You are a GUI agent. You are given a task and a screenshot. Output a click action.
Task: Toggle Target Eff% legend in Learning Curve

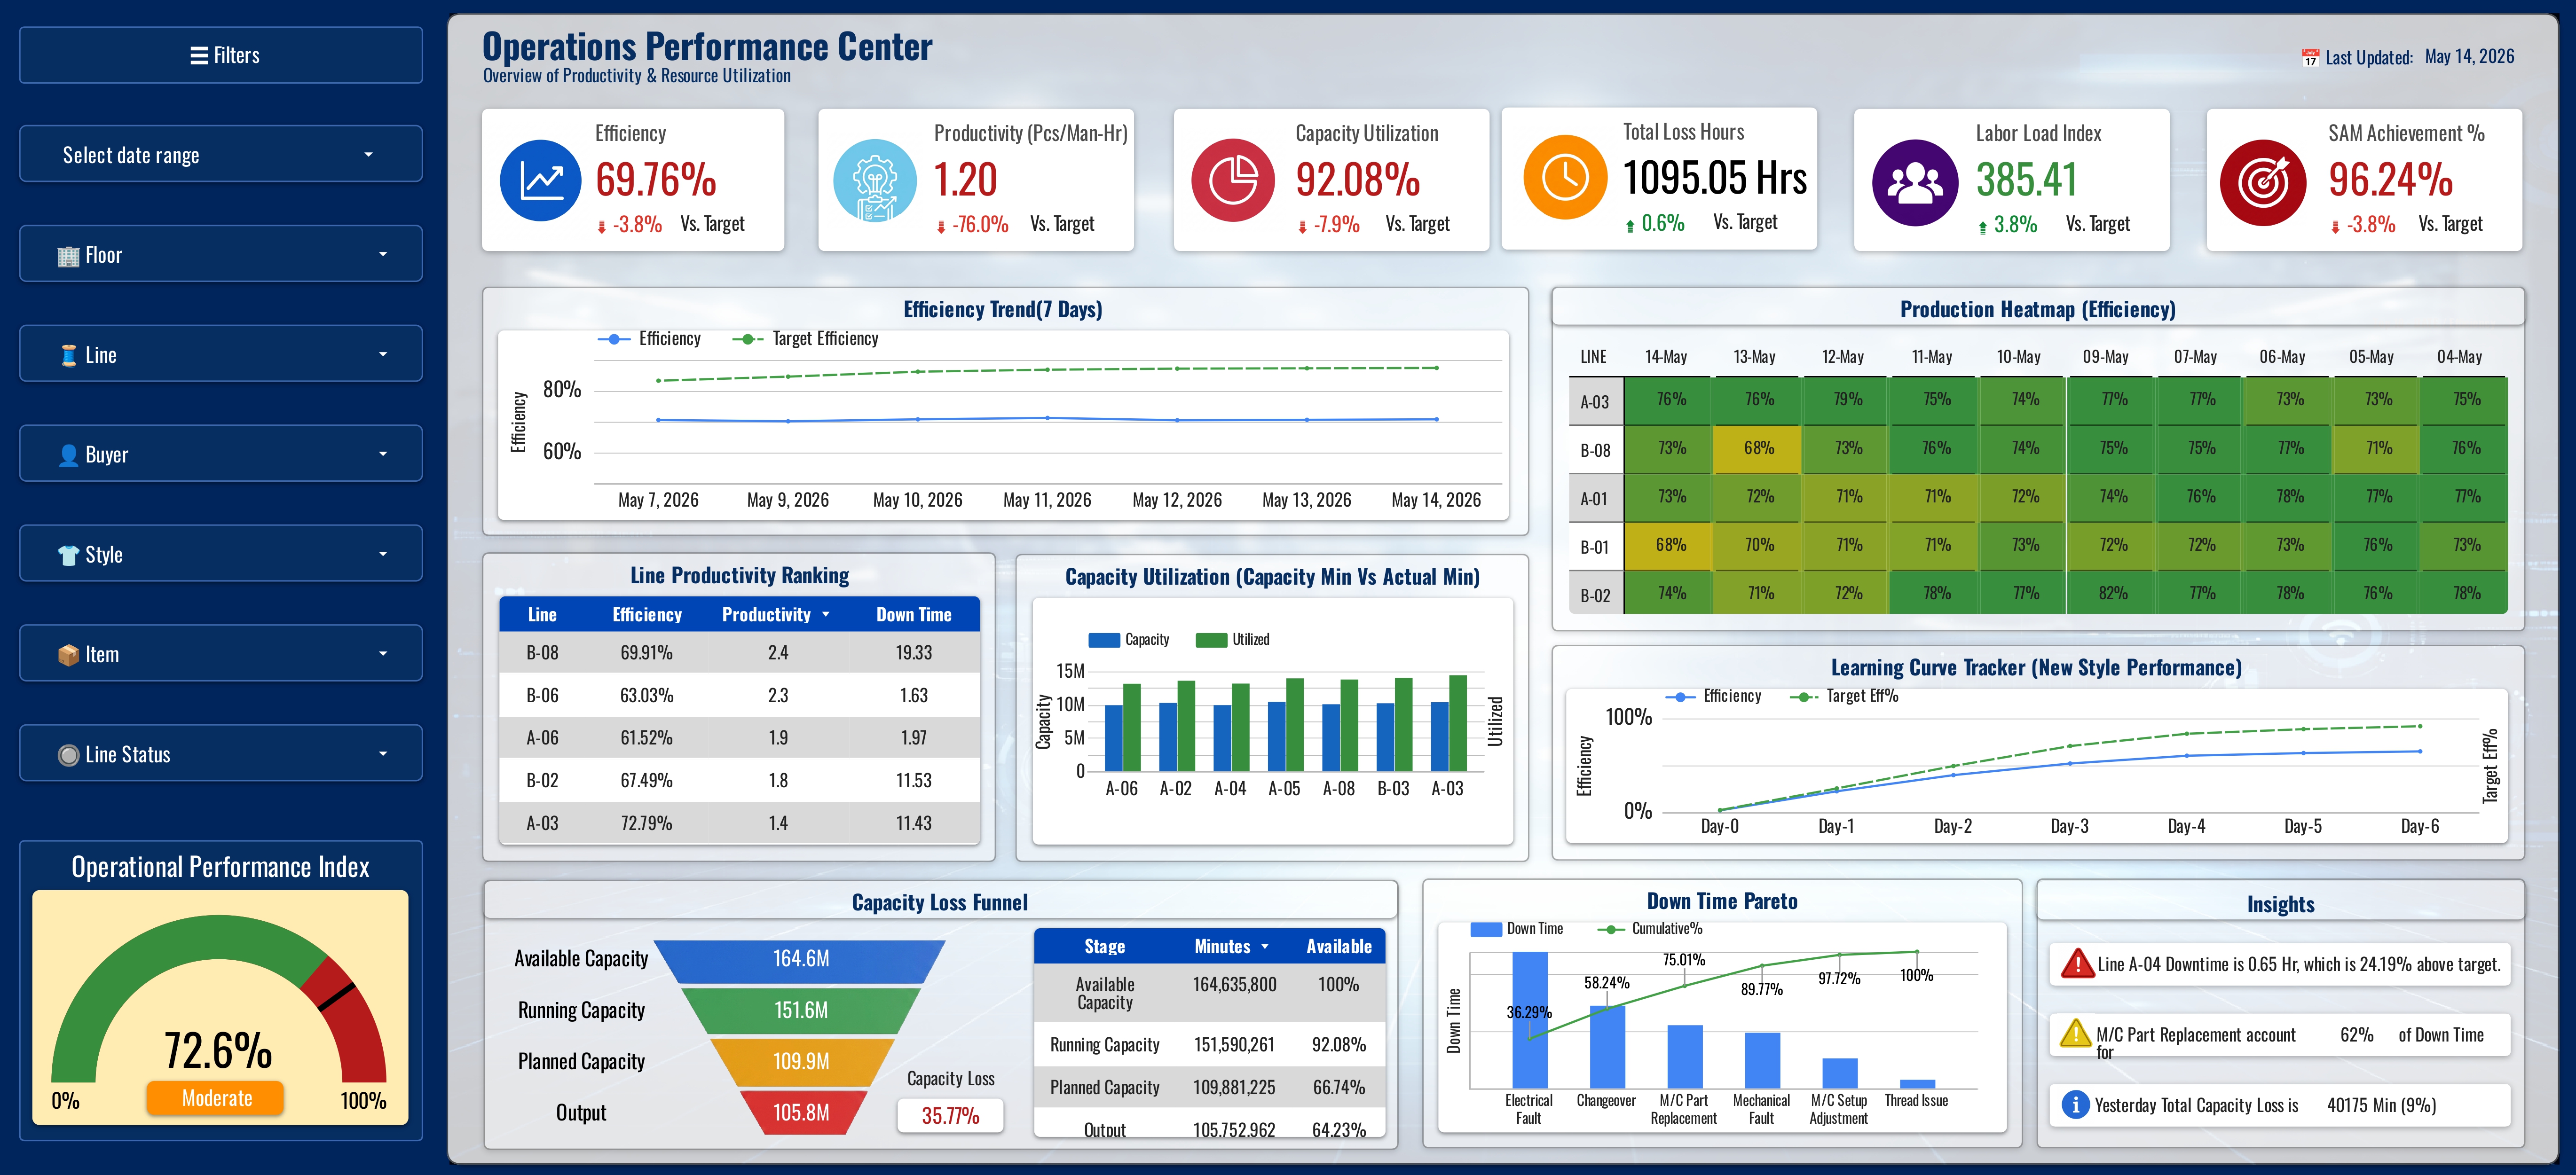tap(1844, 696)
